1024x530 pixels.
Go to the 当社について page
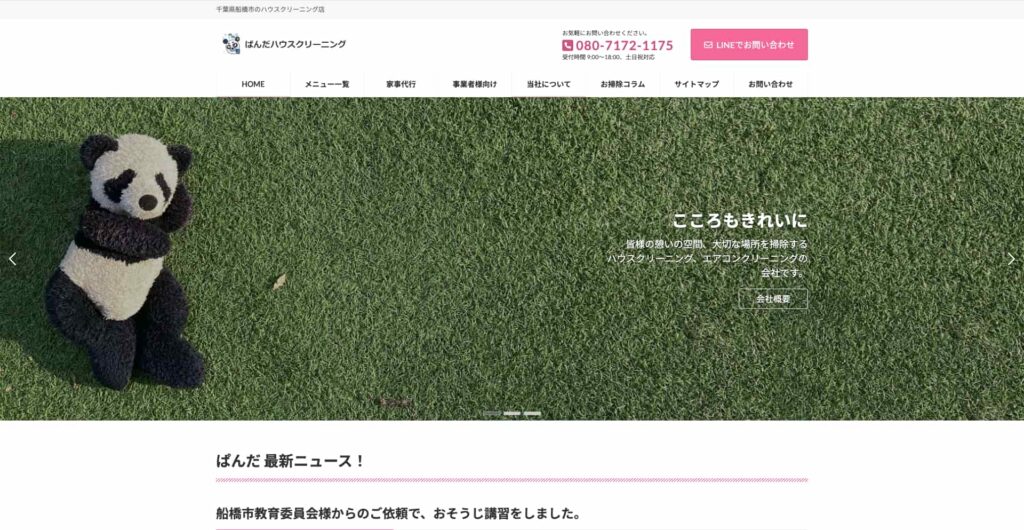(x=548, y=84)
